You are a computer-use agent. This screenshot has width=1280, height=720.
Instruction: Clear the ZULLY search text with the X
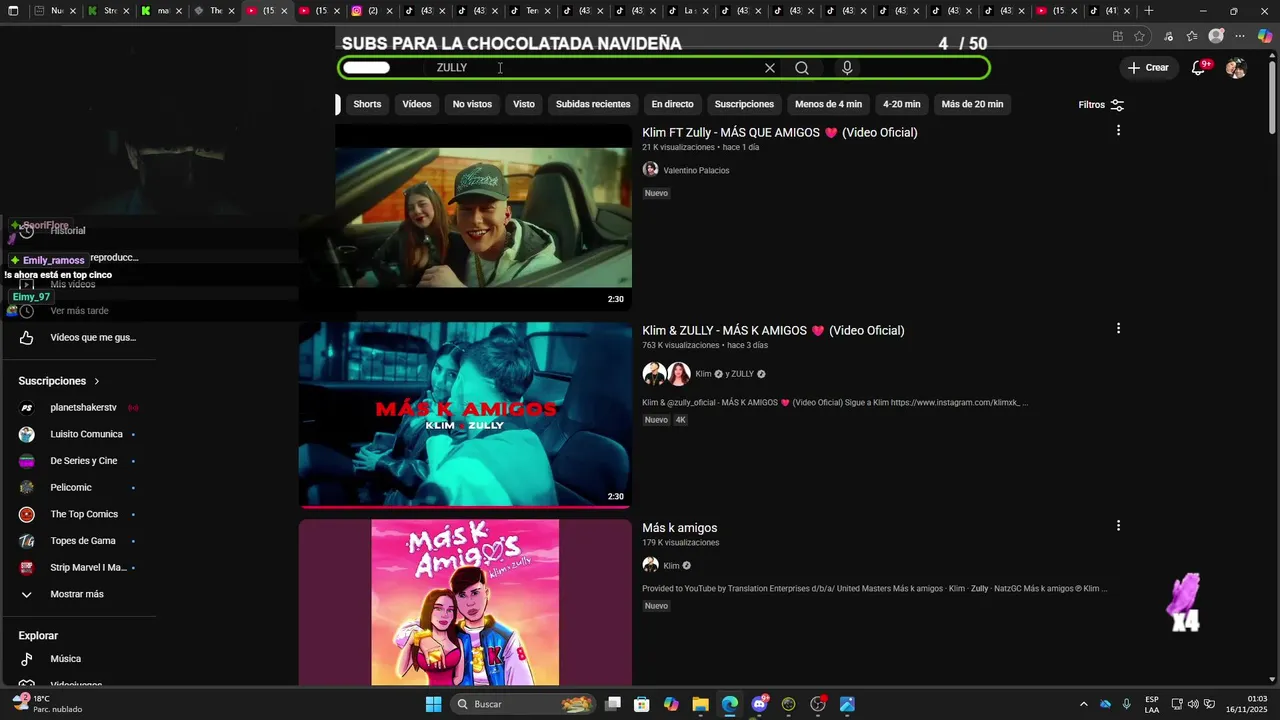point(769,68)
